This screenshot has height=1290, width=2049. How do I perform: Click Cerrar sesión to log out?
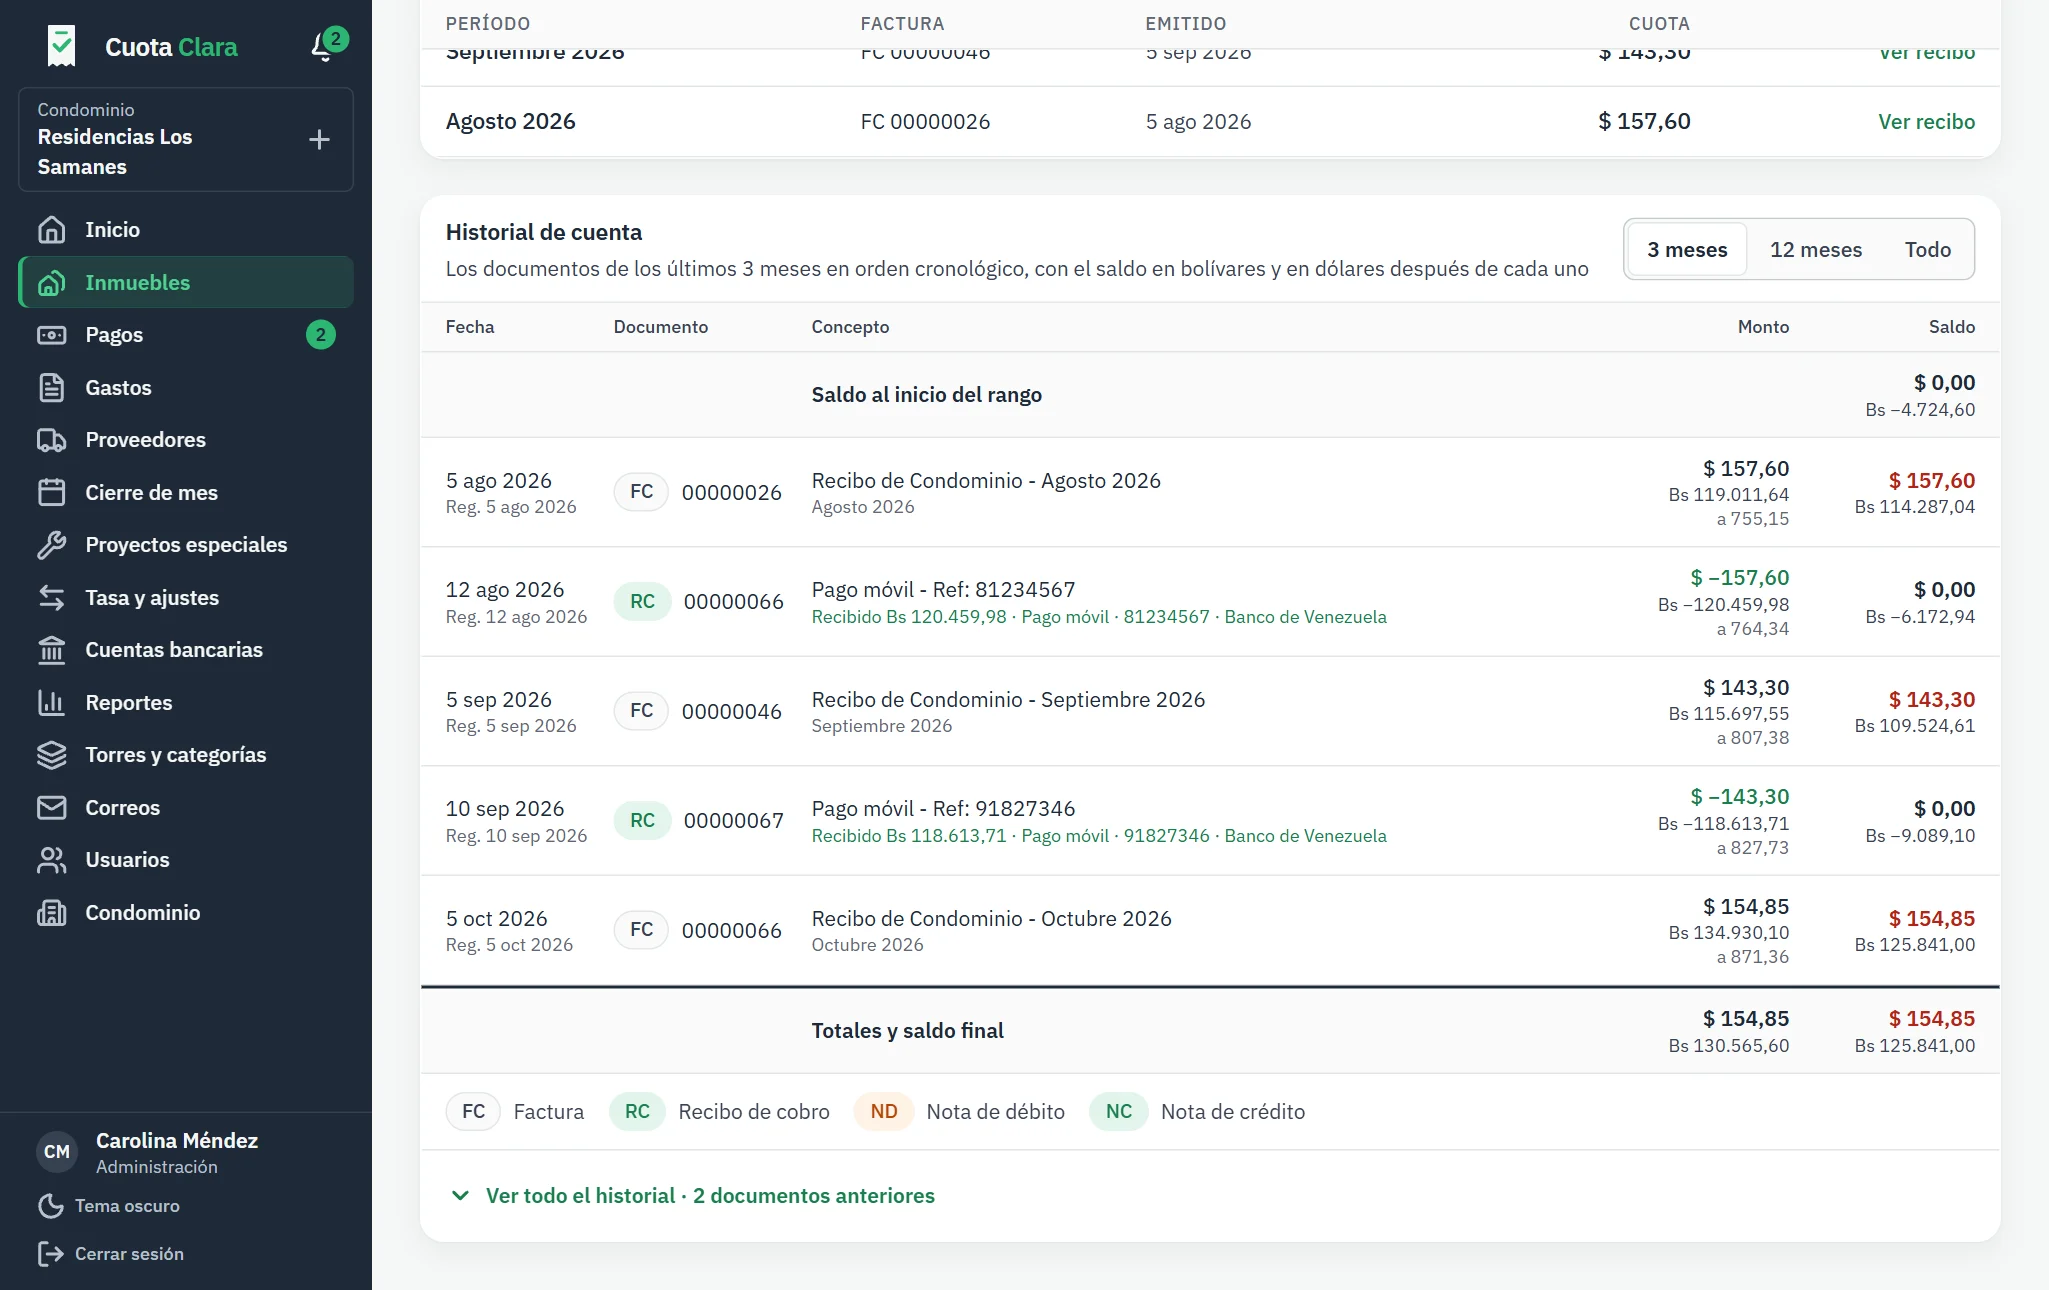pos(110,1254)
